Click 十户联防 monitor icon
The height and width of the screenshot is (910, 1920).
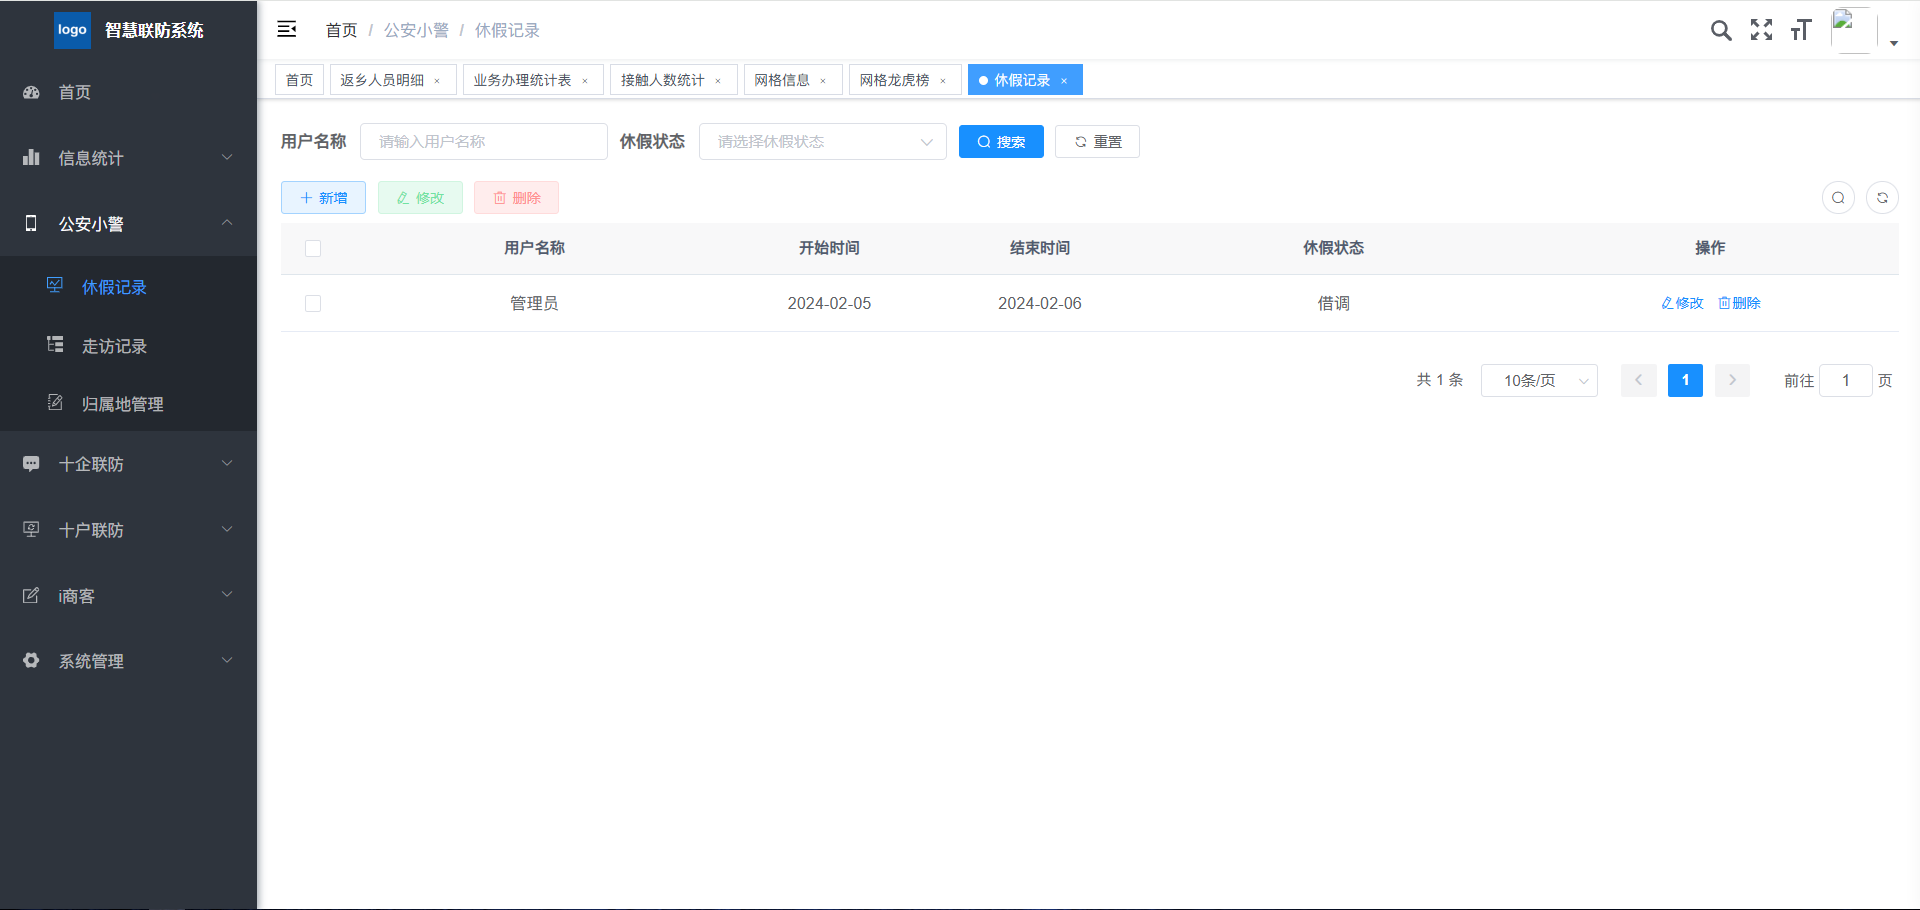31,529
